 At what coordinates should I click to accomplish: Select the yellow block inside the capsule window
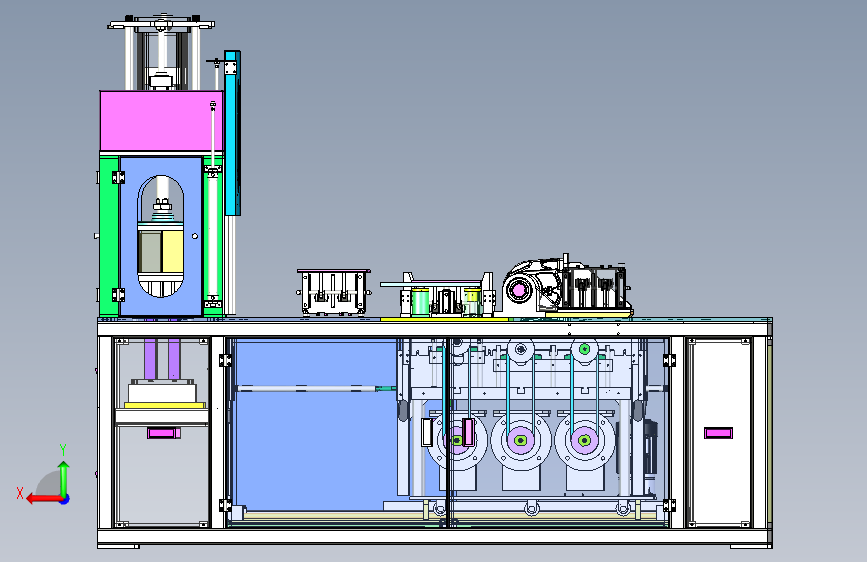172,252
